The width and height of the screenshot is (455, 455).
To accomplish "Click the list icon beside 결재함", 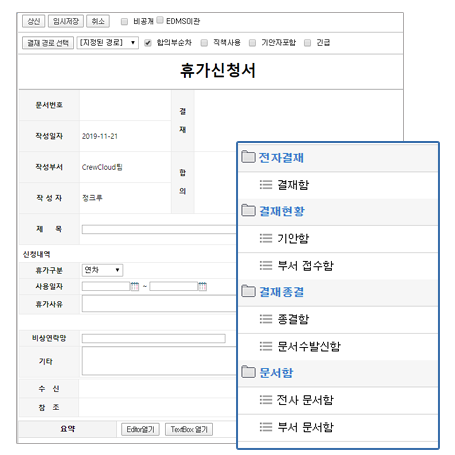I will point(266,184).
